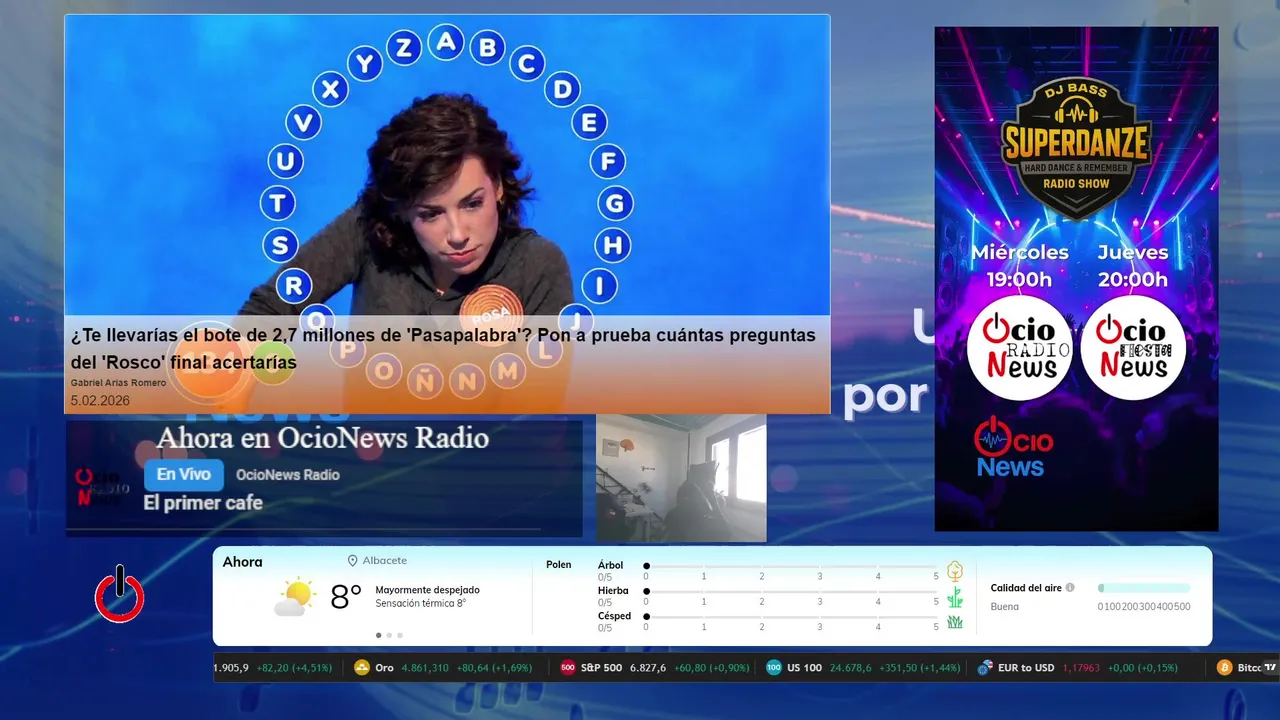The height and width of the screenshot is (720, 1280).
Task: Click author name Gabriel Arias Romero
Action: 118,383
